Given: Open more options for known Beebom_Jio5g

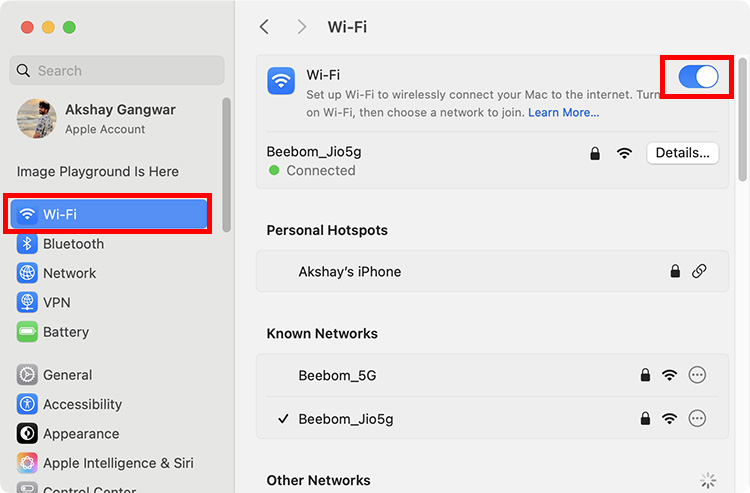Looking at the screenshot, I should pyautogui.click(x=697, y=418).
